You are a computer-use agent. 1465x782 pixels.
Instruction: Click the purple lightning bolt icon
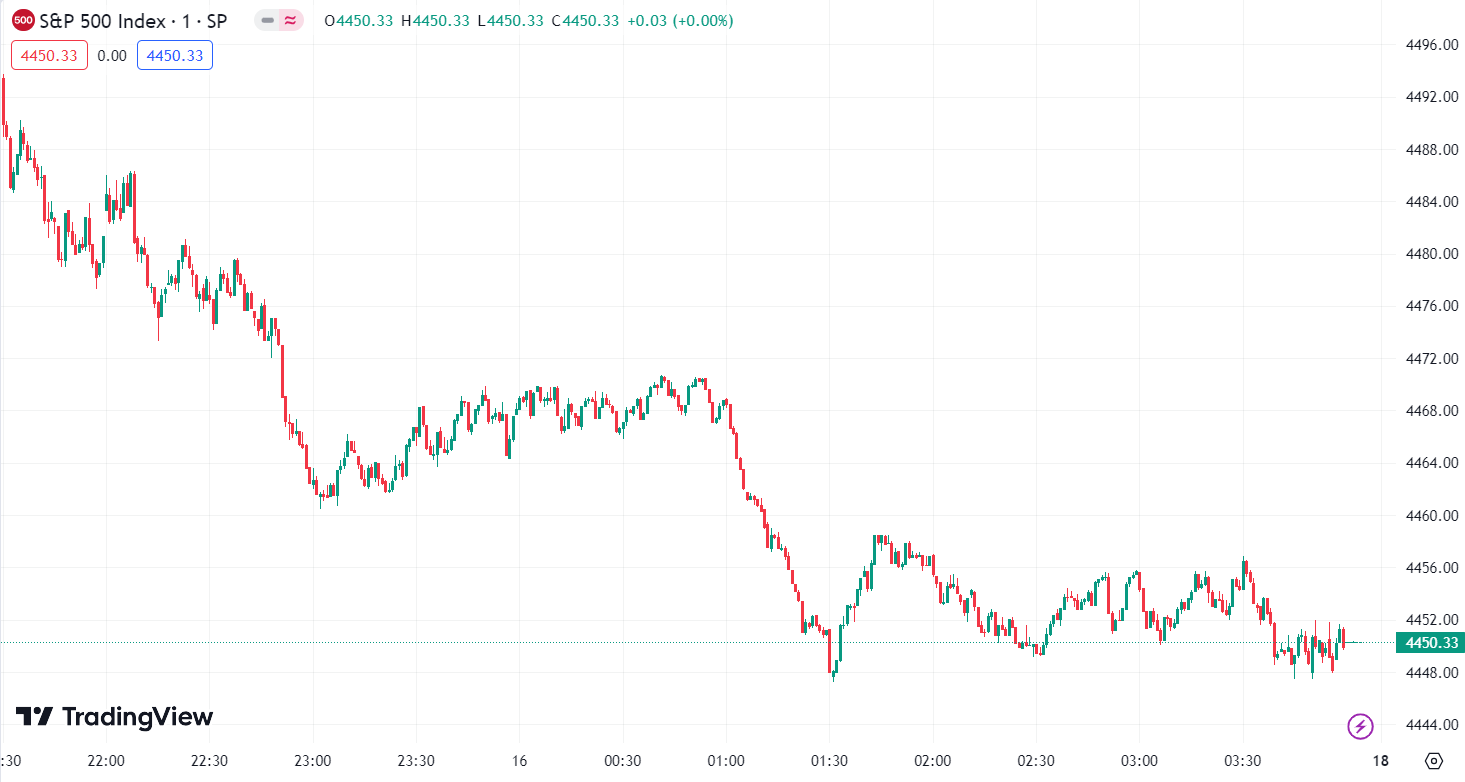click(x=1360, y=726)
